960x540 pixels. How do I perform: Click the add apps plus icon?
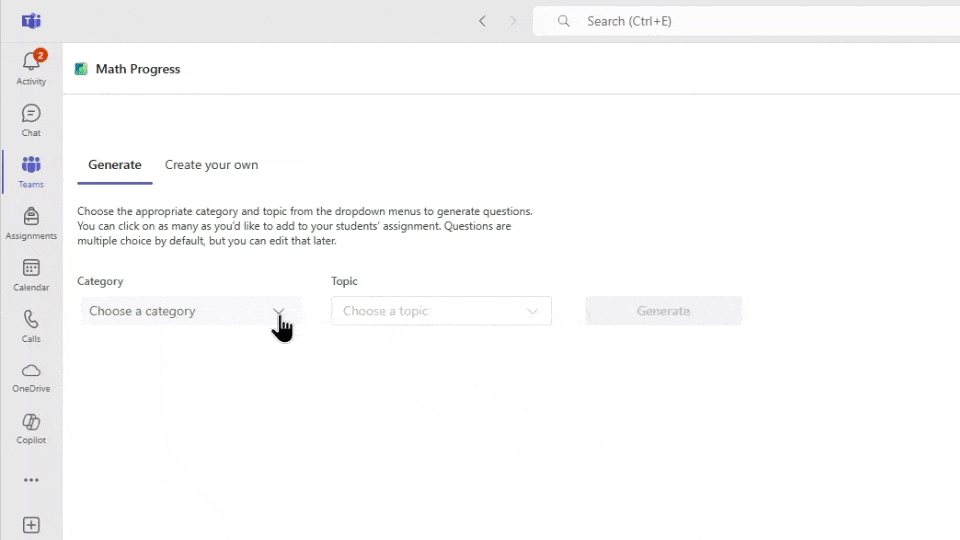tap(31, 525)
